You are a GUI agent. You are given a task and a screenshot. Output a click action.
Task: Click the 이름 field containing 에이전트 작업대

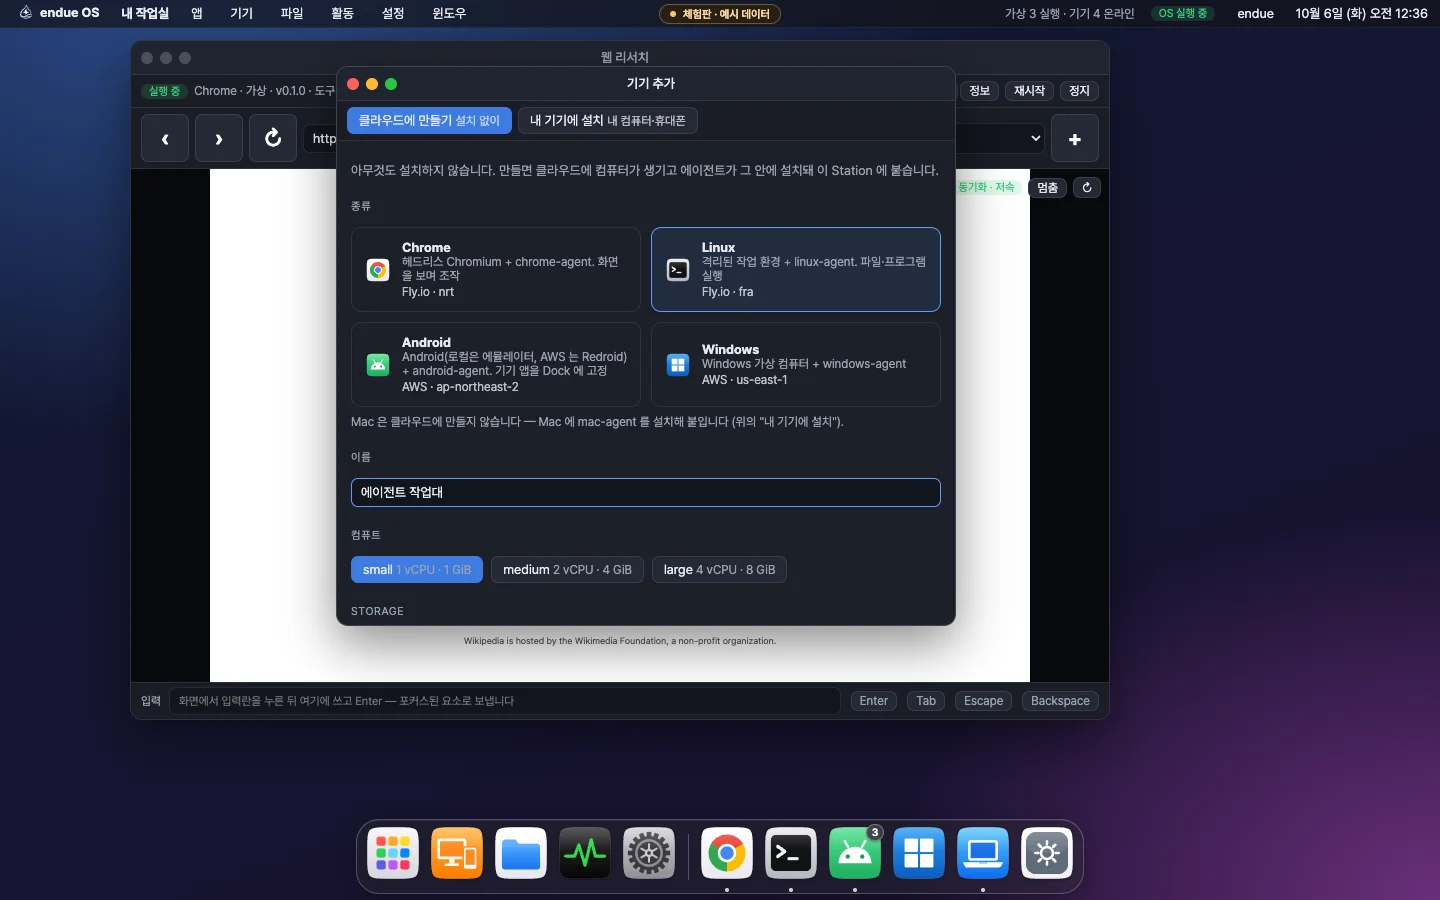click(x=646, y=492)
